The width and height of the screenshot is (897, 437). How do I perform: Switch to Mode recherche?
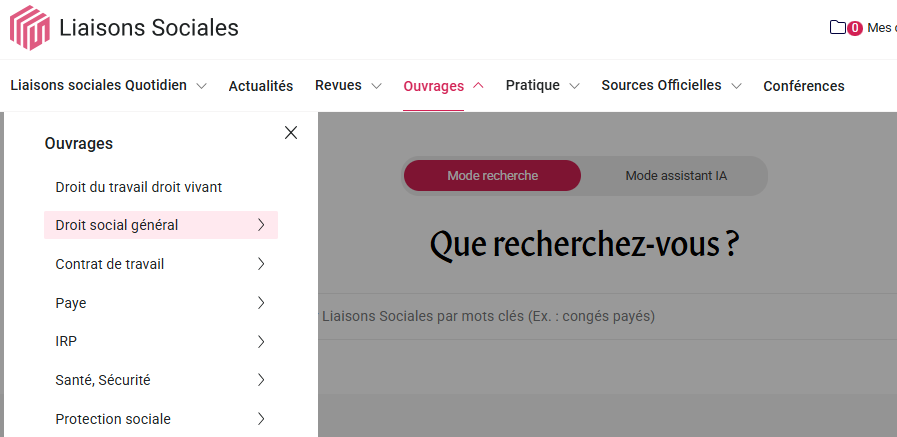click(x=493, y=176)
